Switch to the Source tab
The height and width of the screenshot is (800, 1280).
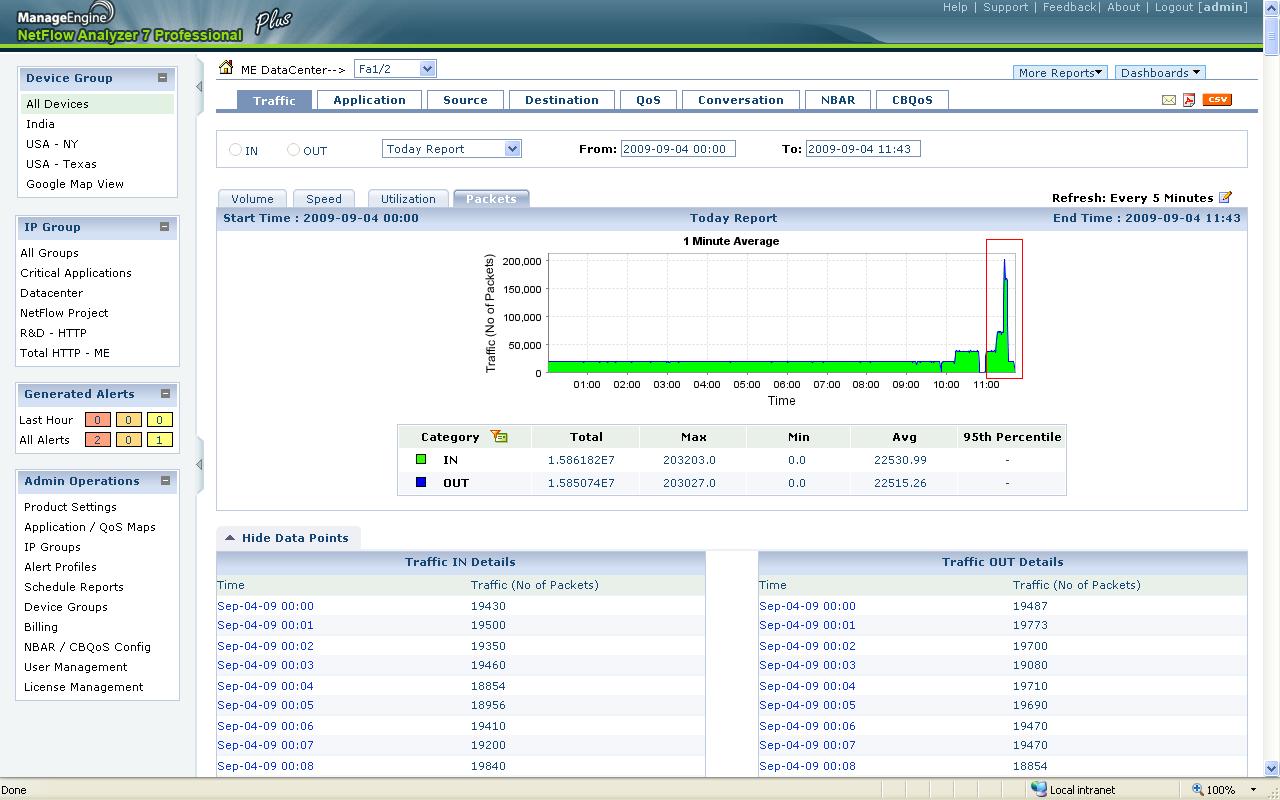pyautogui.click(x=465, y=100)
